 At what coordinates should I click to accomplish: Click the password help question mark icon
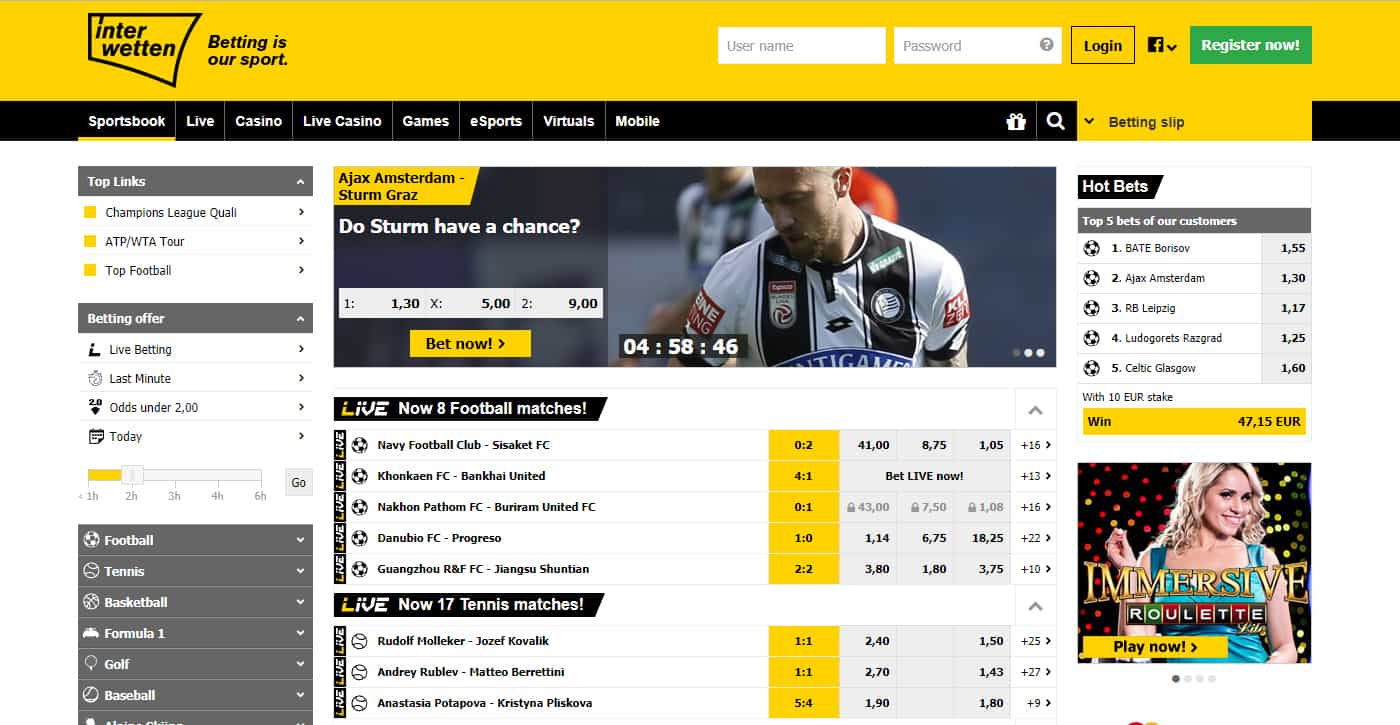coord(1046,45)
